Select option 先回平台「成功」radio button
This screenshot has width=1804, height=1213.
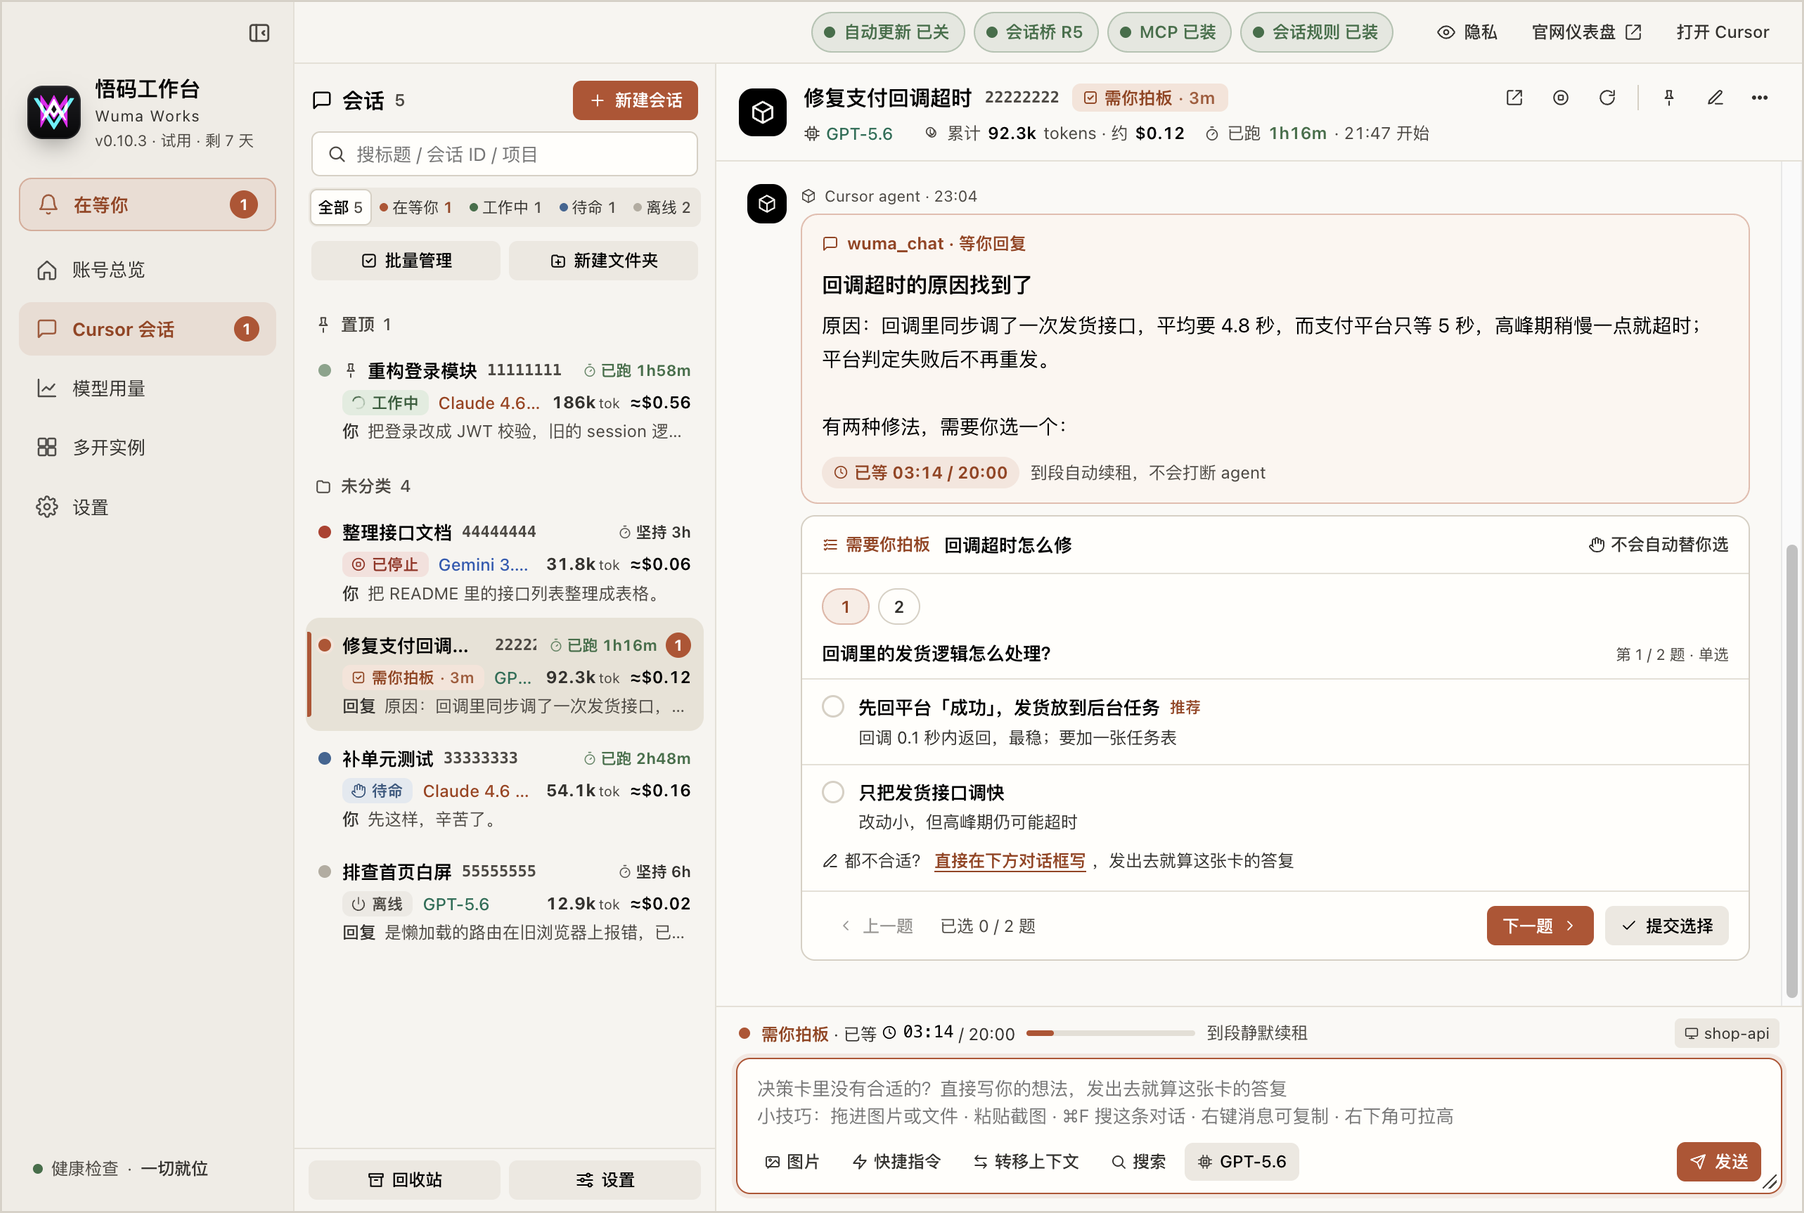(x=833, y=706)
